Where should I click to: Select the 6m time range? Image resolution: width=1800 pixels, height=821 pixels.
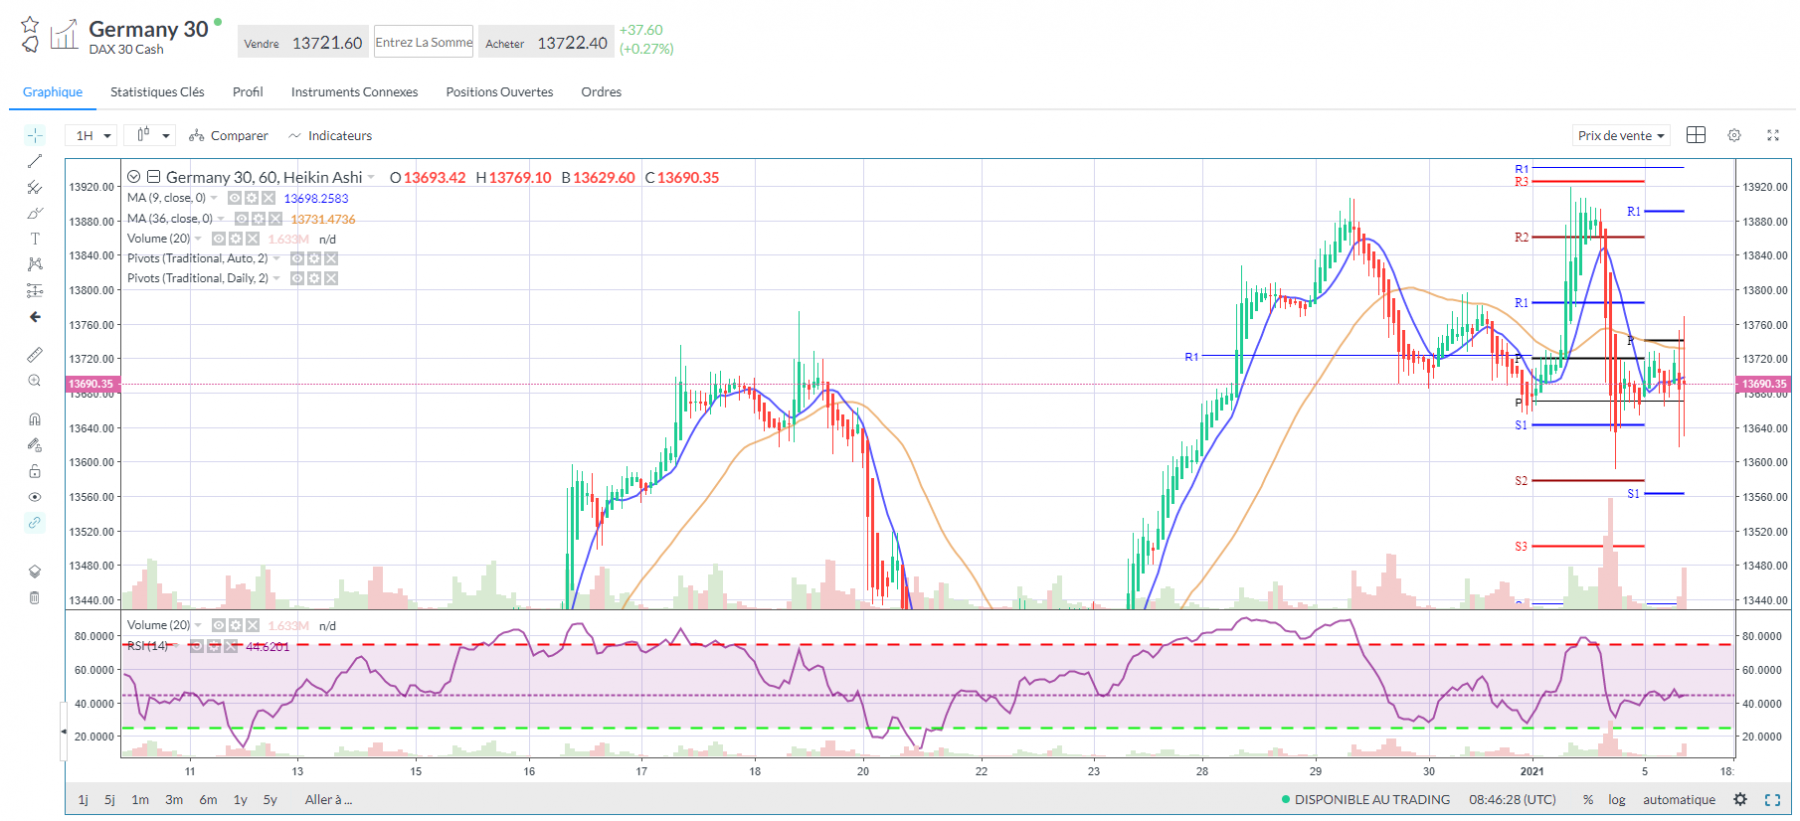(208, 799)
